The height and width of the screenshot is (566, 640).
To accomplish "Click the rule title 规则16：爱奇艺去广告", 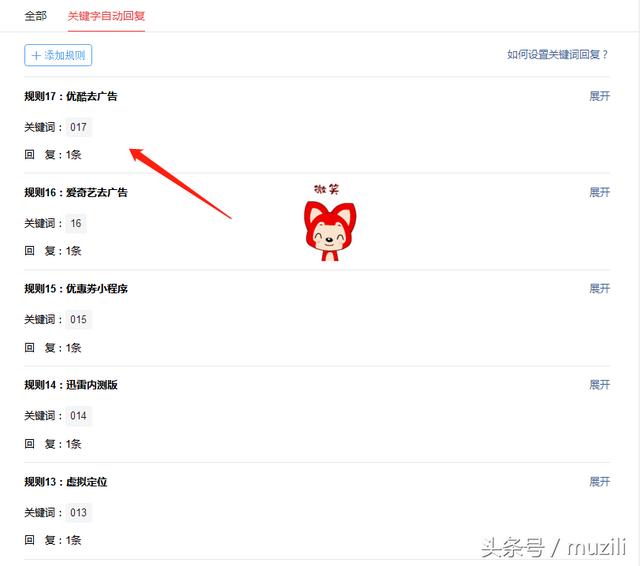I will (x=76, y=192).
